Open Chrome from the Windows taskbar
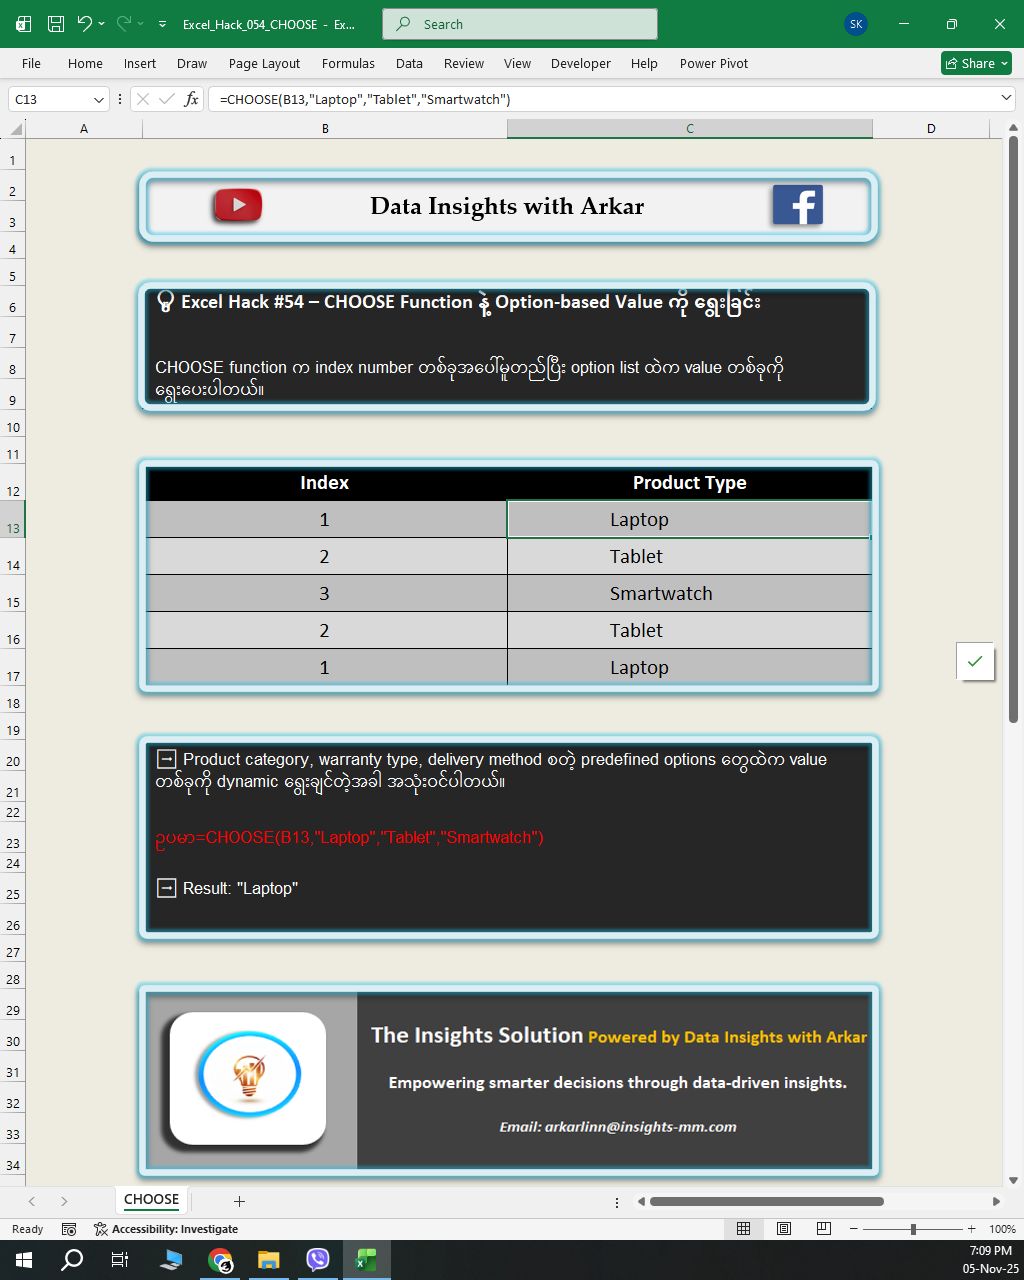The height and width of the screenshot is (1280, 1024). [220, 1260]
